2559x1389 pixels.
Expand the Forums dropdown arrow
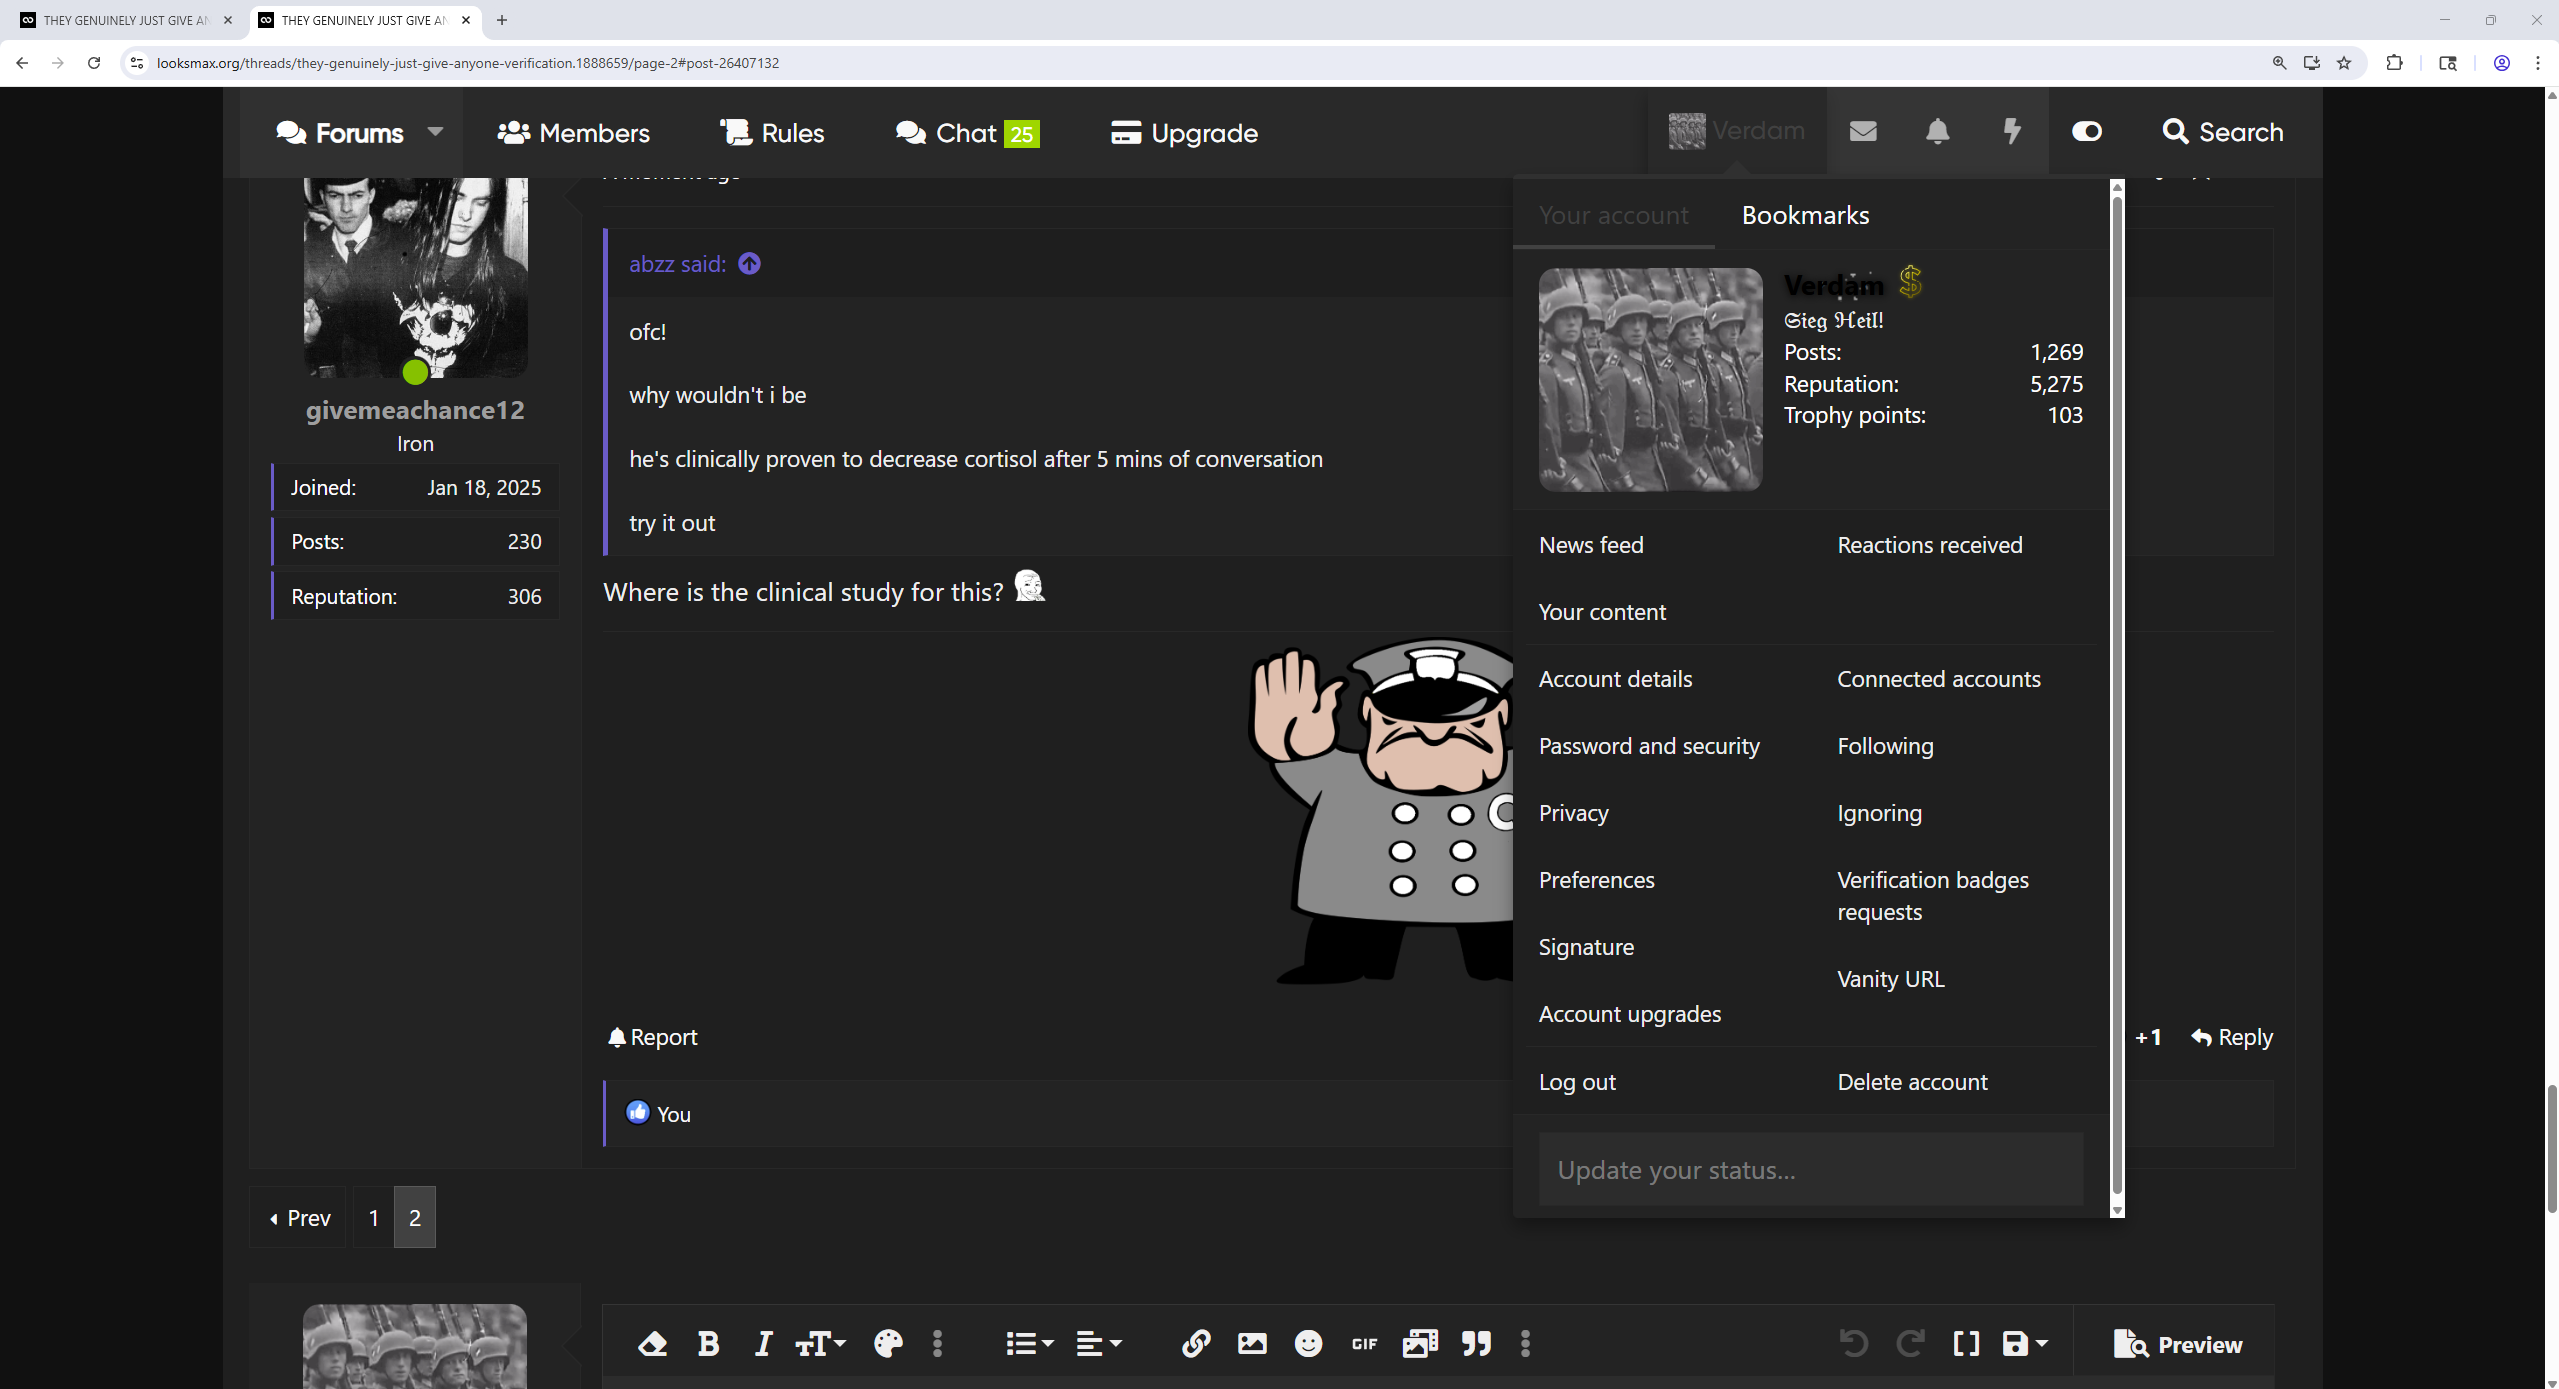click(435, 132)
